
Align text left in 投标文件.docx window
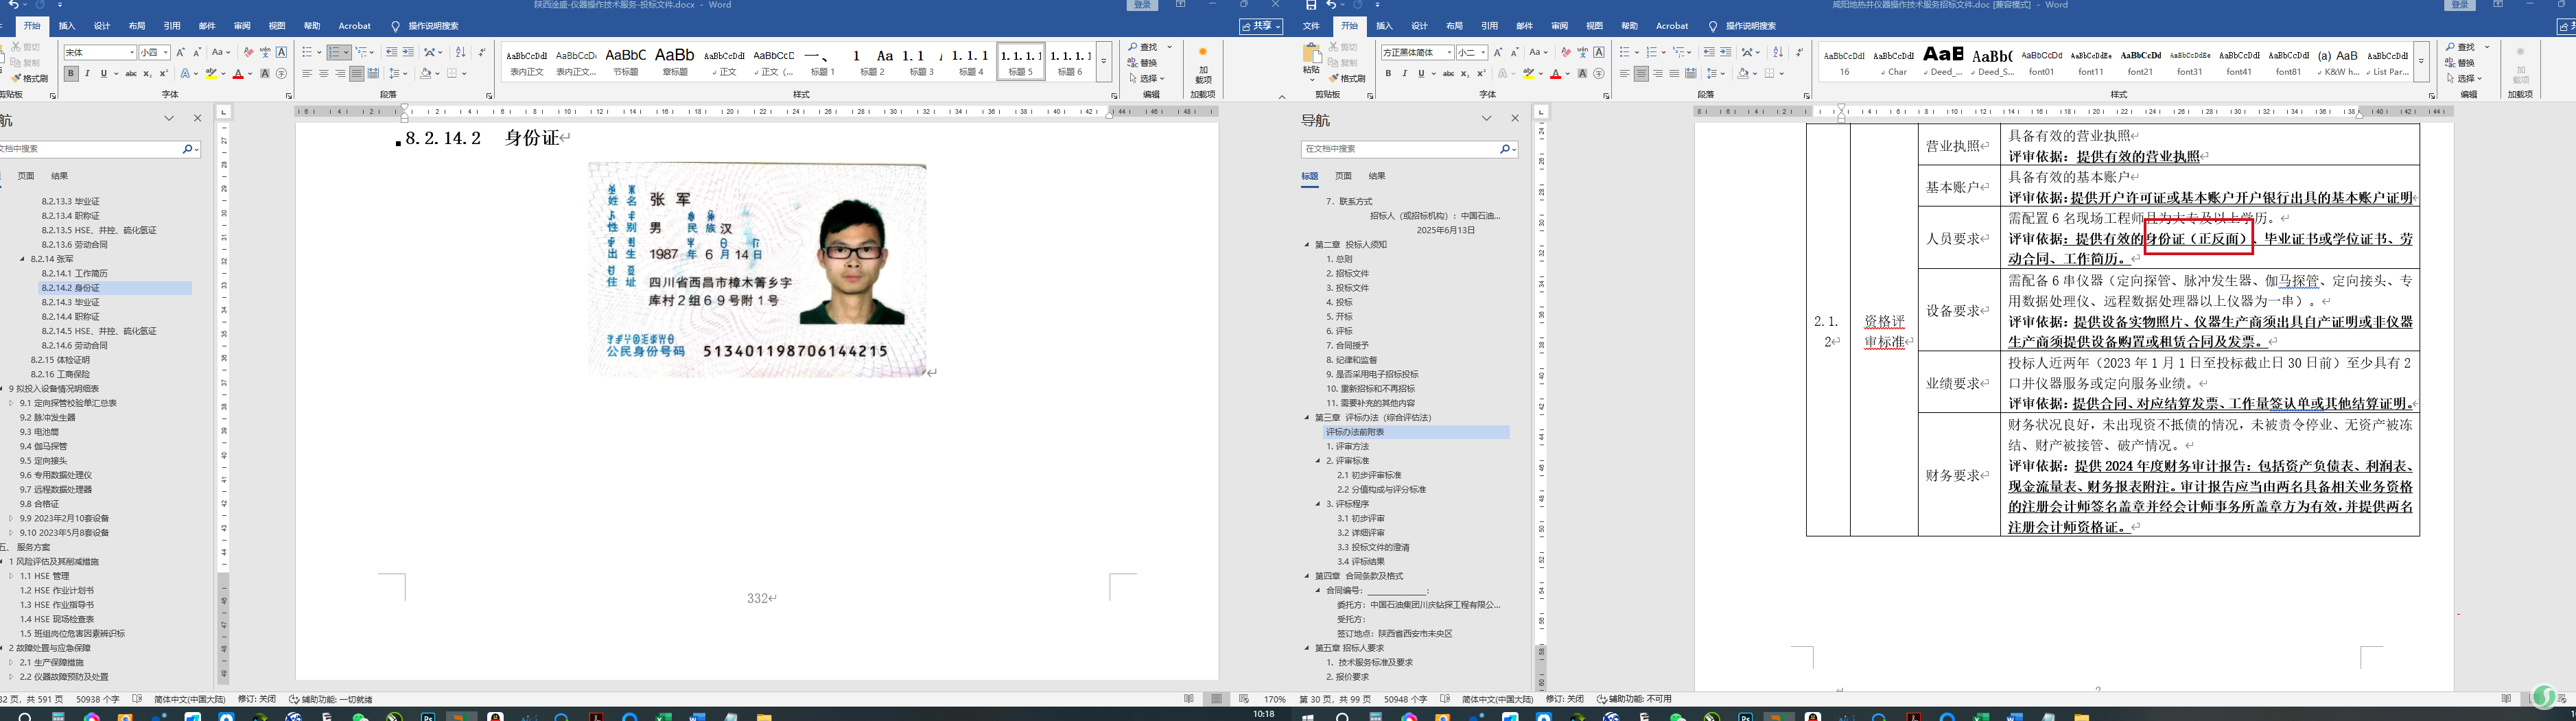pos(307,73)
